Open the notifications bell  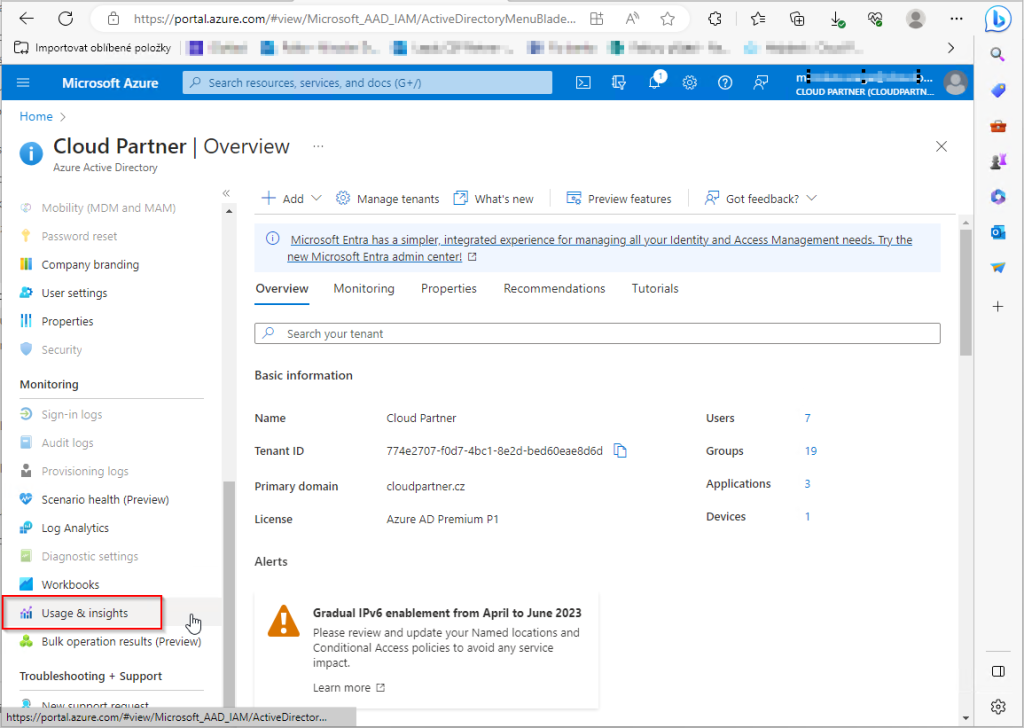point(654,83)
